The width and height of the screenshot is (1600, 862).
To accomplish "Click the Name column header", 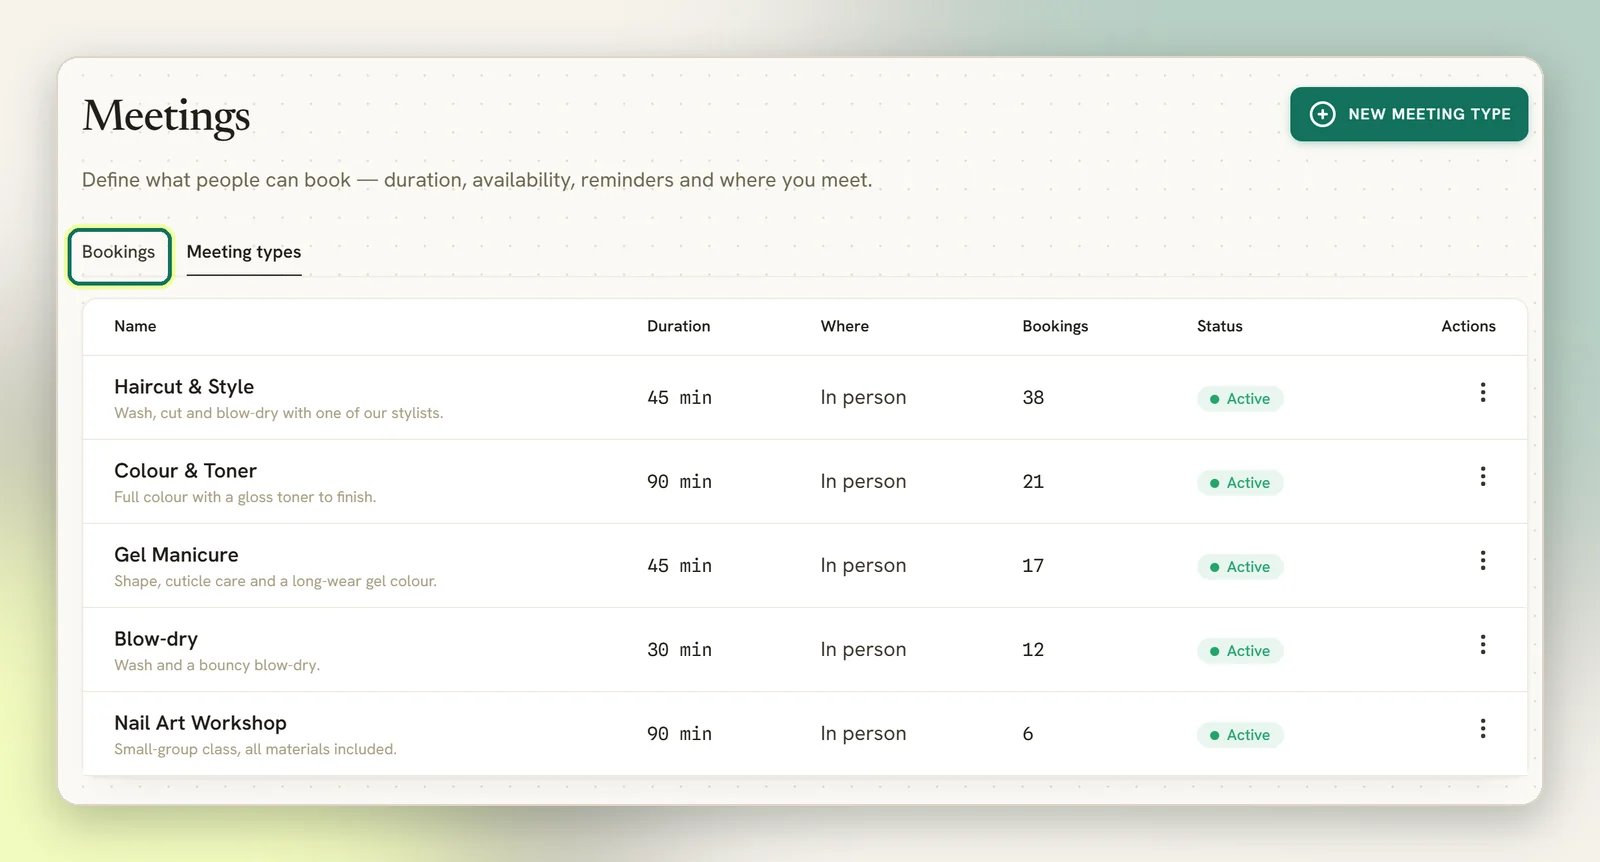I will (x=135, y=326).
